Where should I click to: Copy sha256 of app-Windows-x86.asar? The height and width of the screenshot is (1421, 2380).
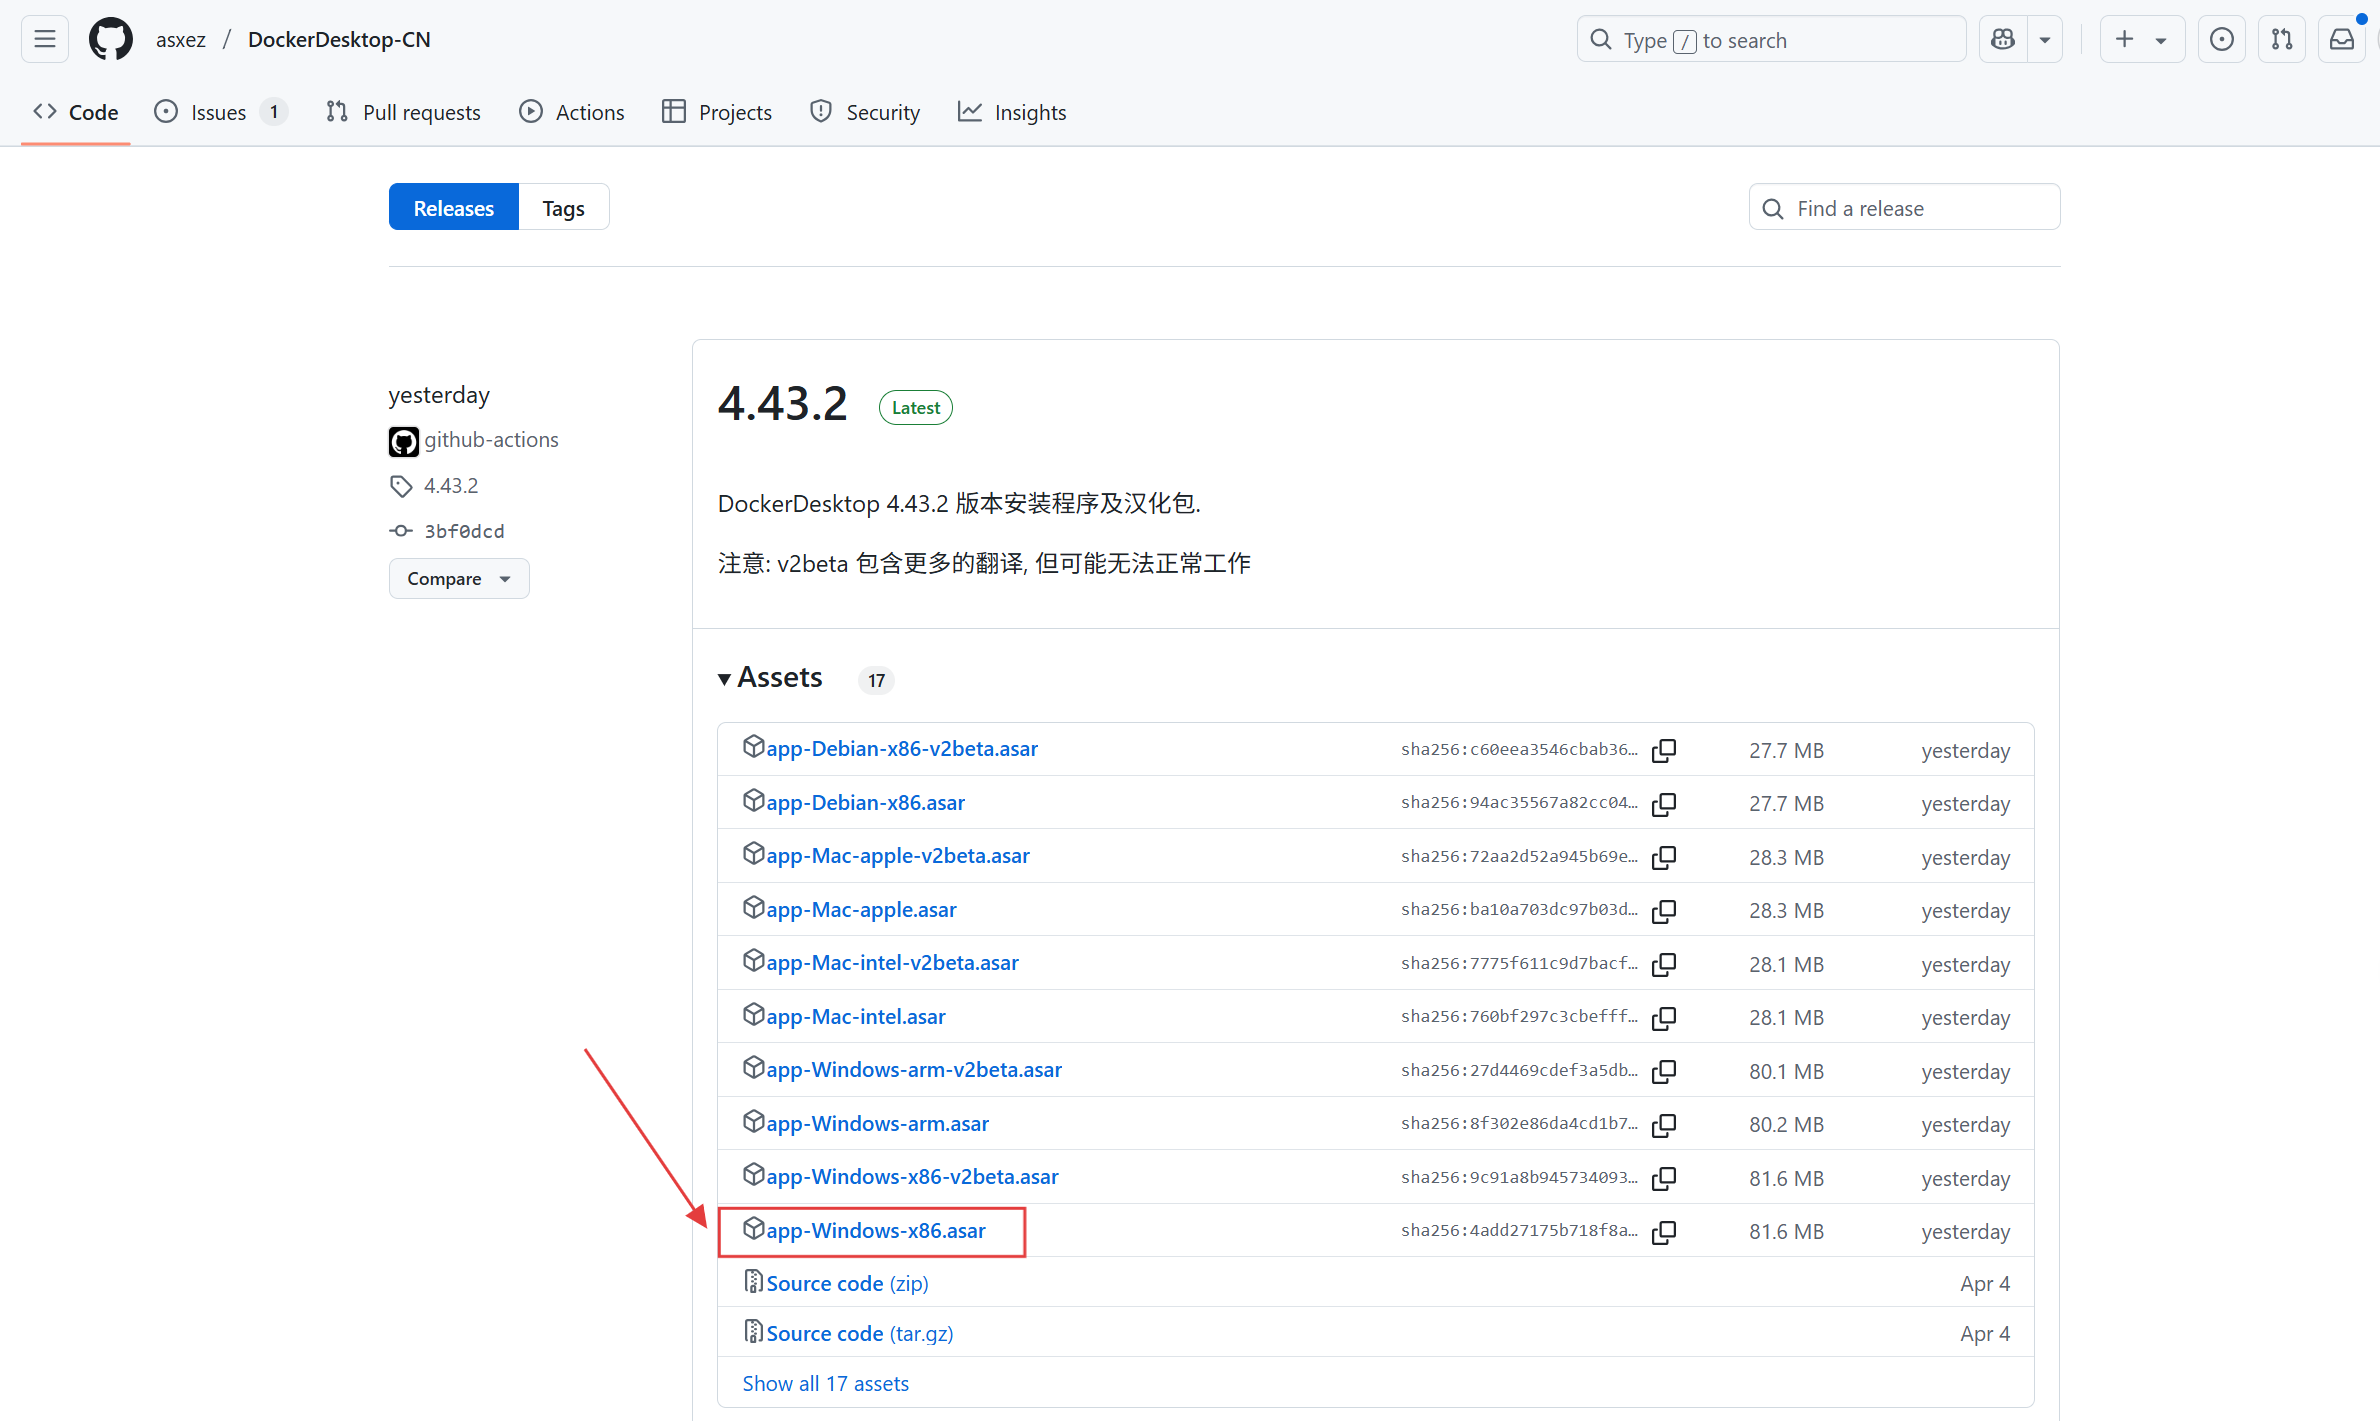coord(1664,1232)
